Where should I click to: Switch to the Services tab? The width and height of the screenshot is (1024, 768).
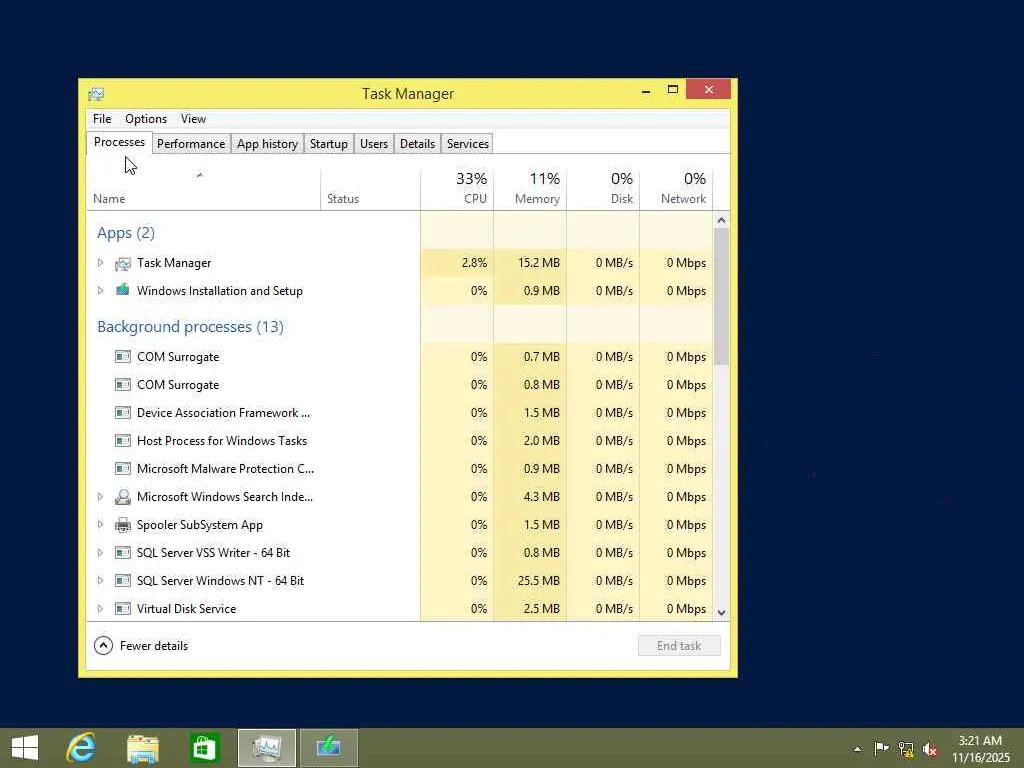(x=468, y=144)
